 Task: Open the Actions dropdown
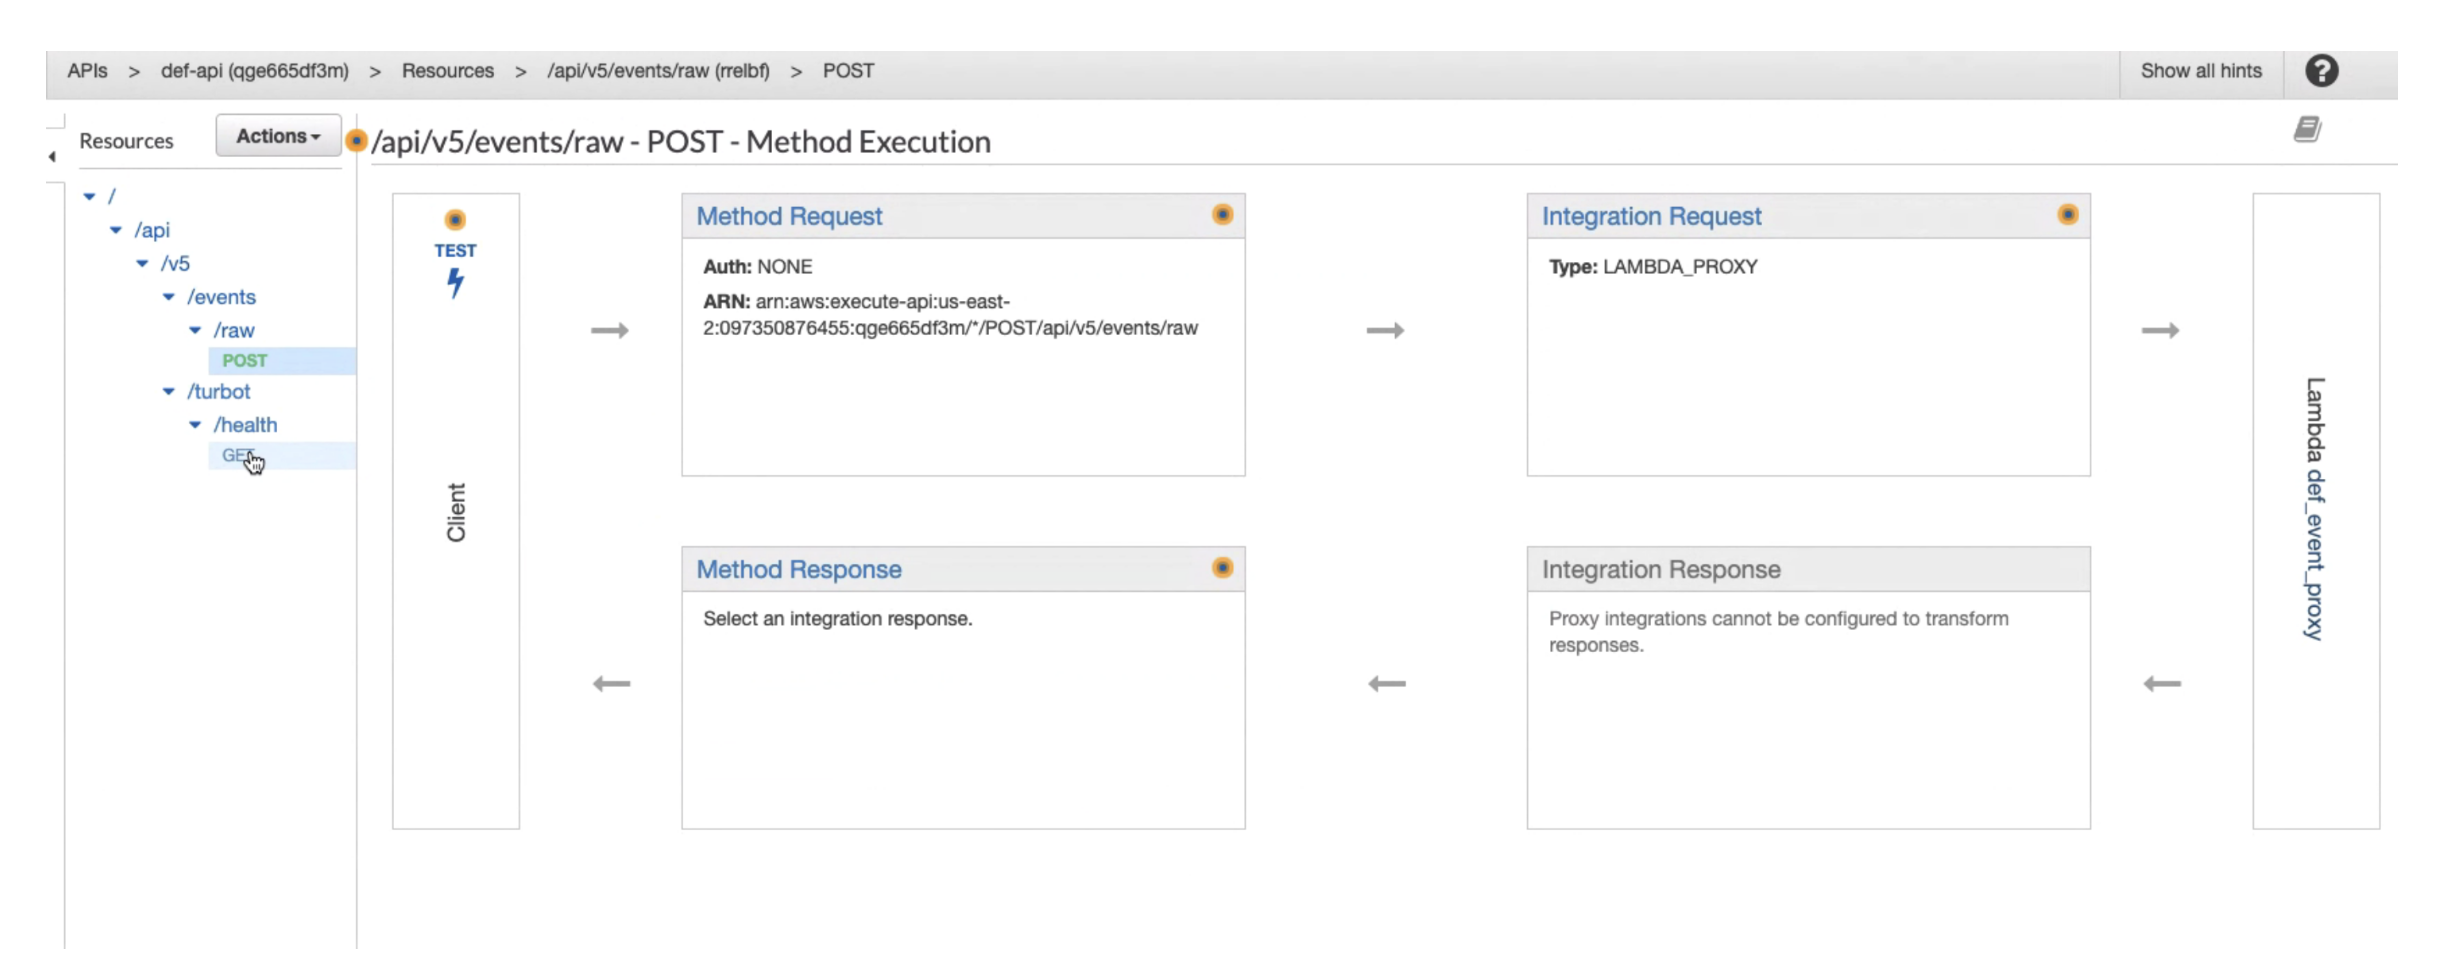[x=277, y=135]
